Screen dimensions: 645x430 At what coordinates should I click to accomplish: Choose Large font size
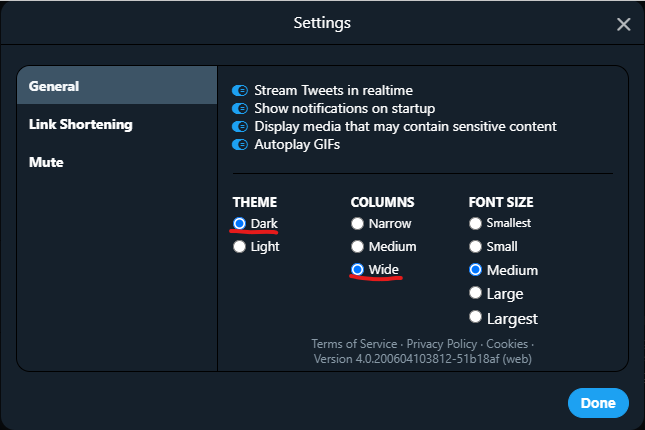tap(475, 293)
